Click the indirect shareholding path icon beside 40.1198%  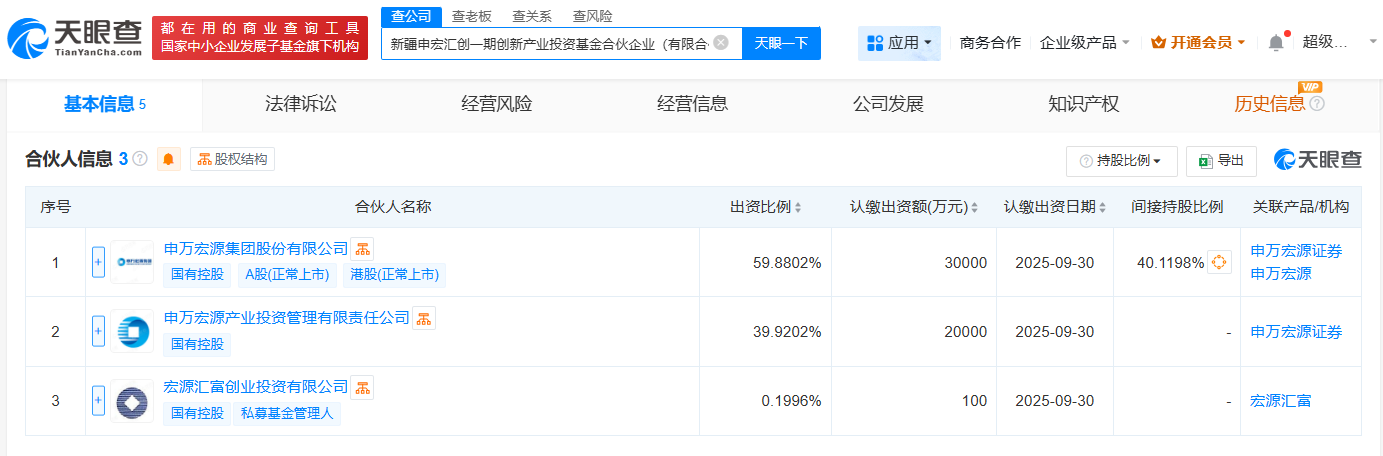point(1219,263)
